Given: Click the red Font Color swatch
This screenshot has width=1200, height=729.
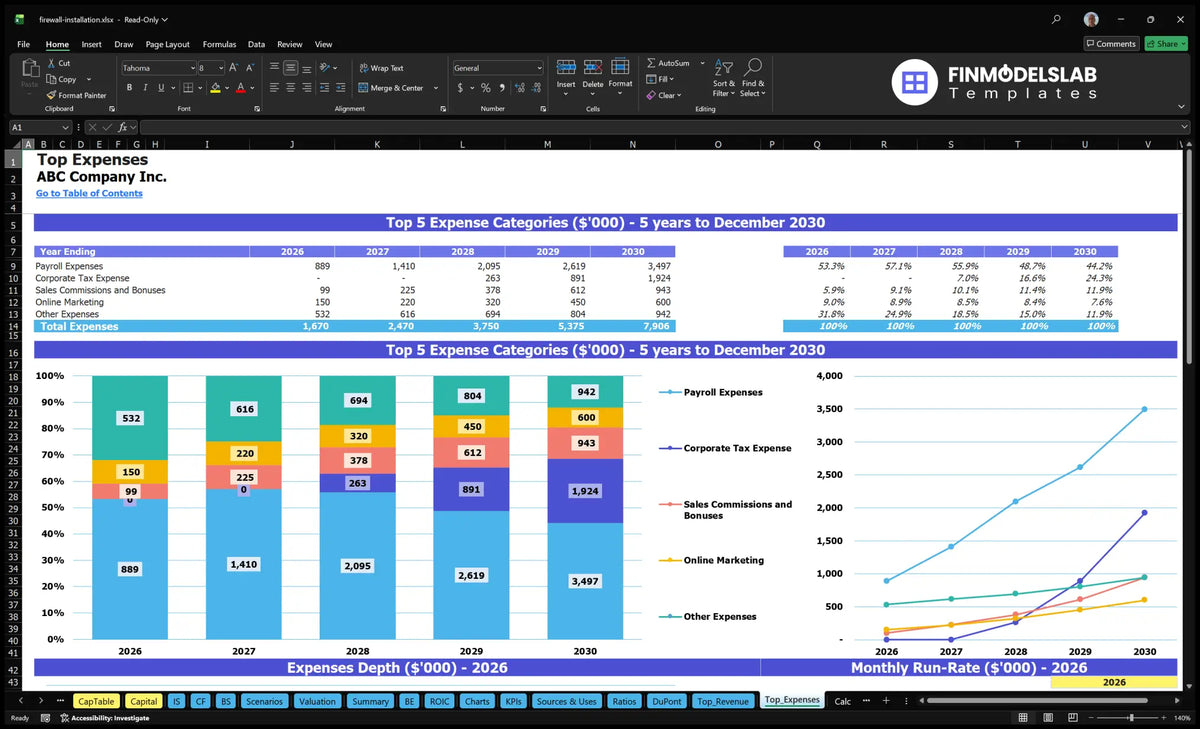Looking at the screenshot, I should coord(240,88).
